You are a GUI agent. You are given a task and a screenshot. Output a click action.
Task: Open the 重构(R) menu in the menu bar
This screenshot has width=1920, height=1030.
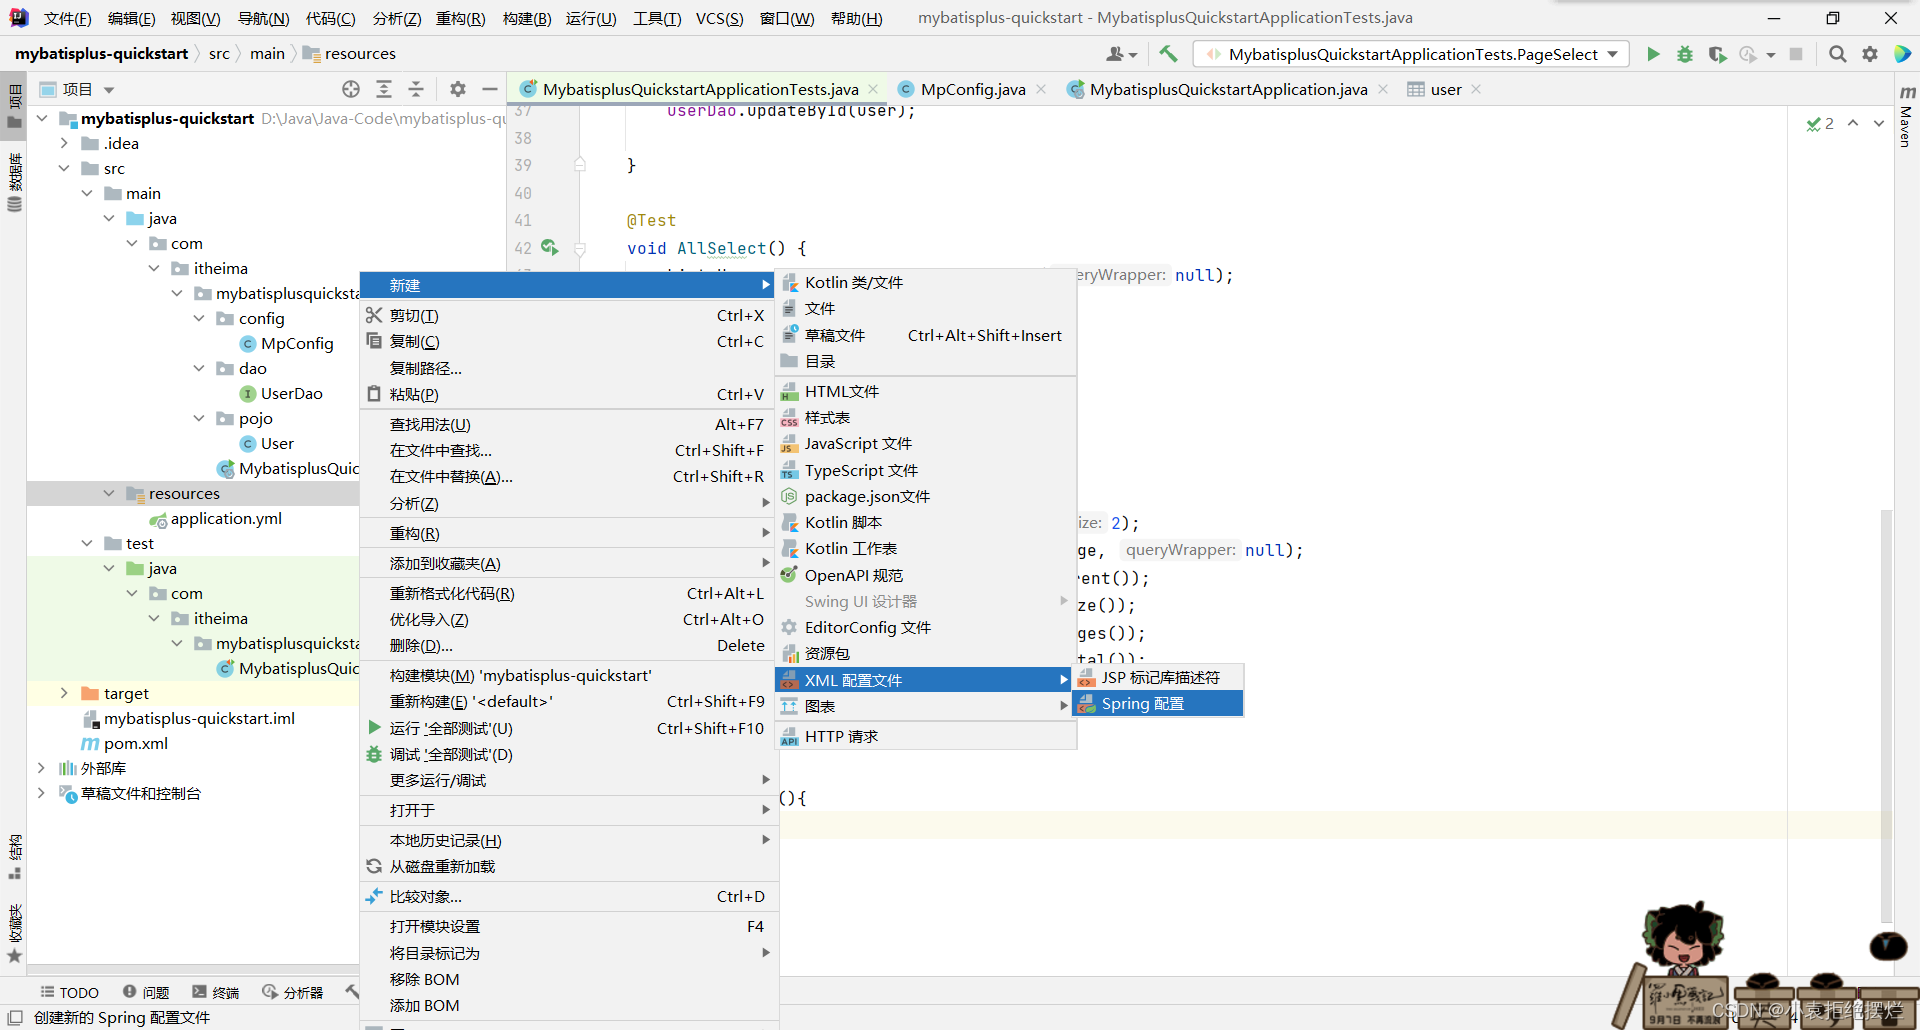460,18
